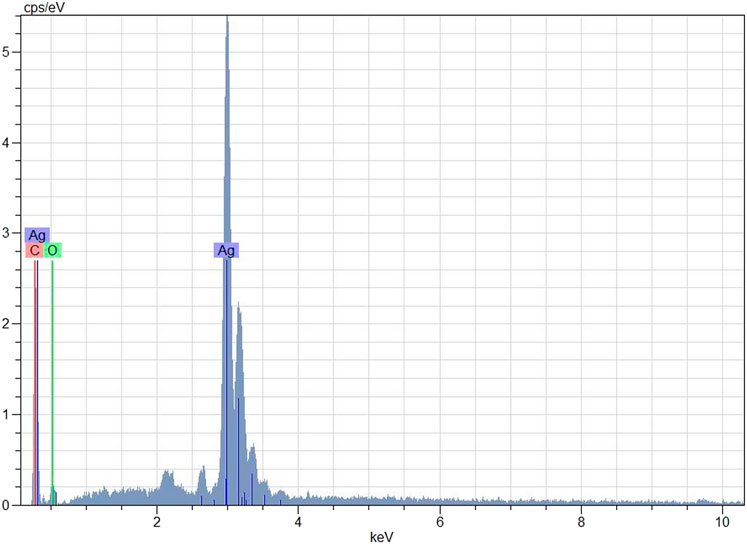Click the x-axis value 8
Image resolution: width=747 pixels, height=544 pixels.
(x=581, y=522)
